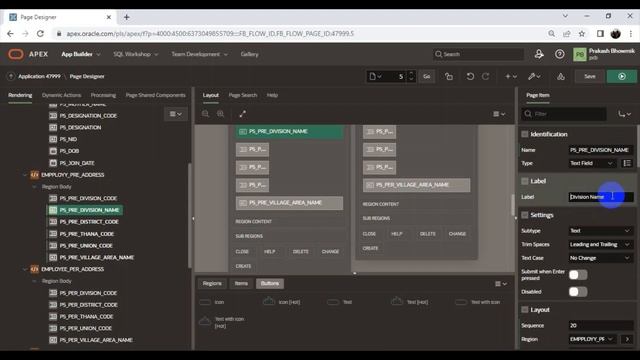Image resolution: width=640 pixels, height=360 pixels.
Task: Zoom in on the layout pane
Action: click(221, 114)
